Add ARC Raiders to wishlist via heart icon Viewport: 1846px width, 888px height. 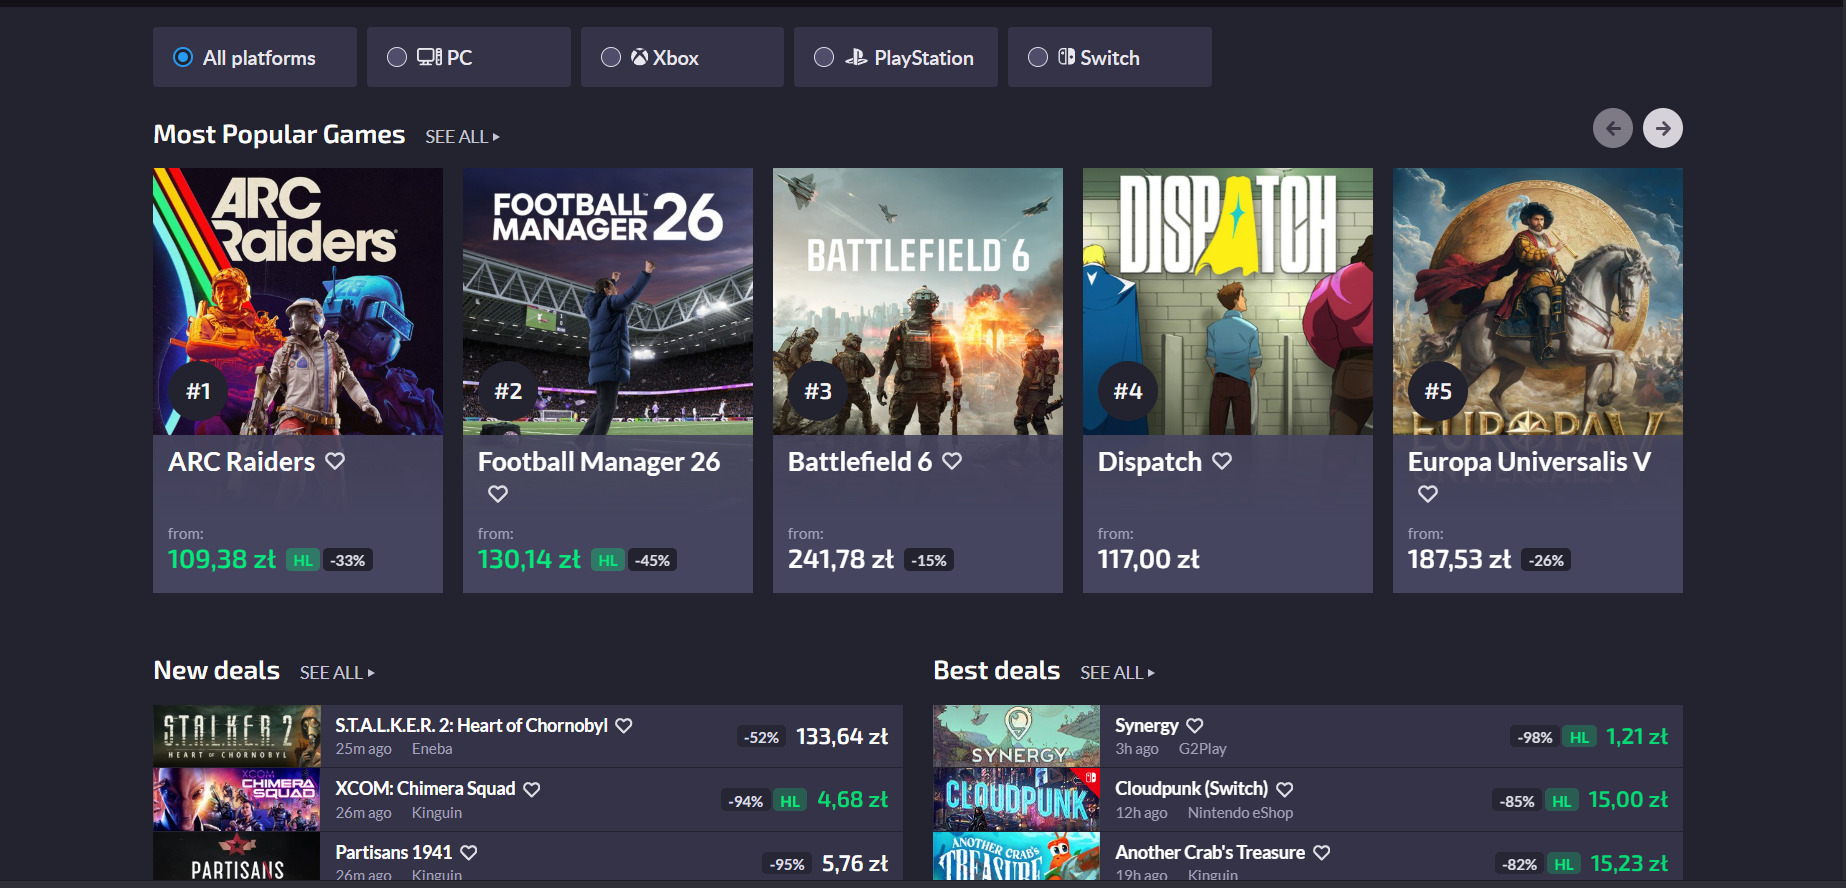click(335, 461)
